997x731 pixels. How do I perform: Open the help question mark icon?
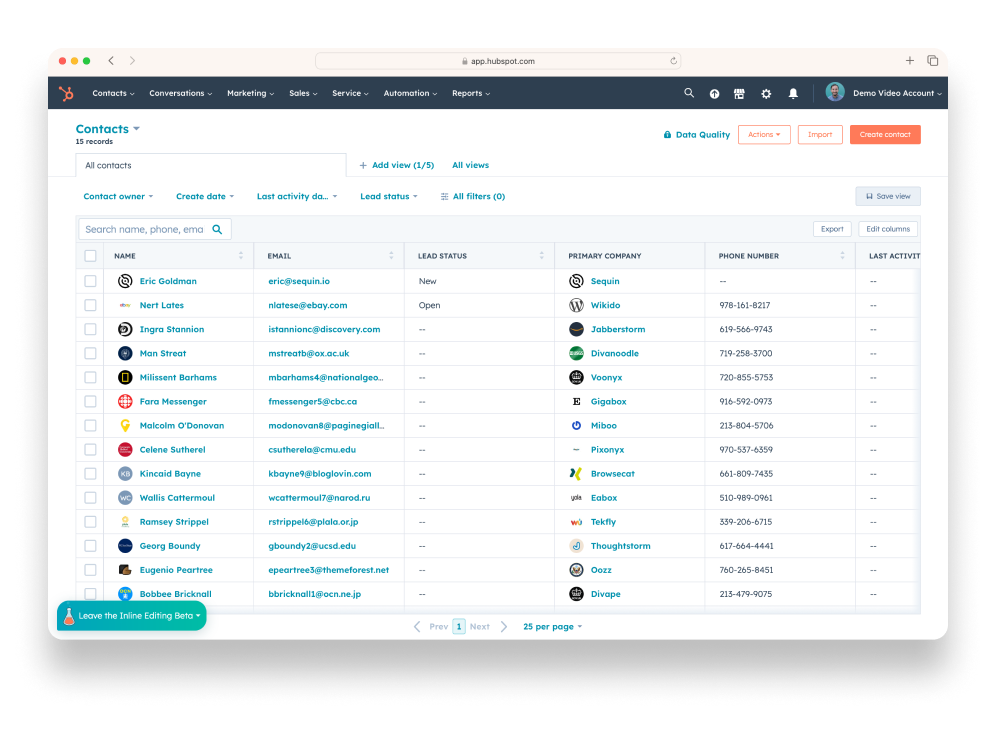tap(714, 93)
